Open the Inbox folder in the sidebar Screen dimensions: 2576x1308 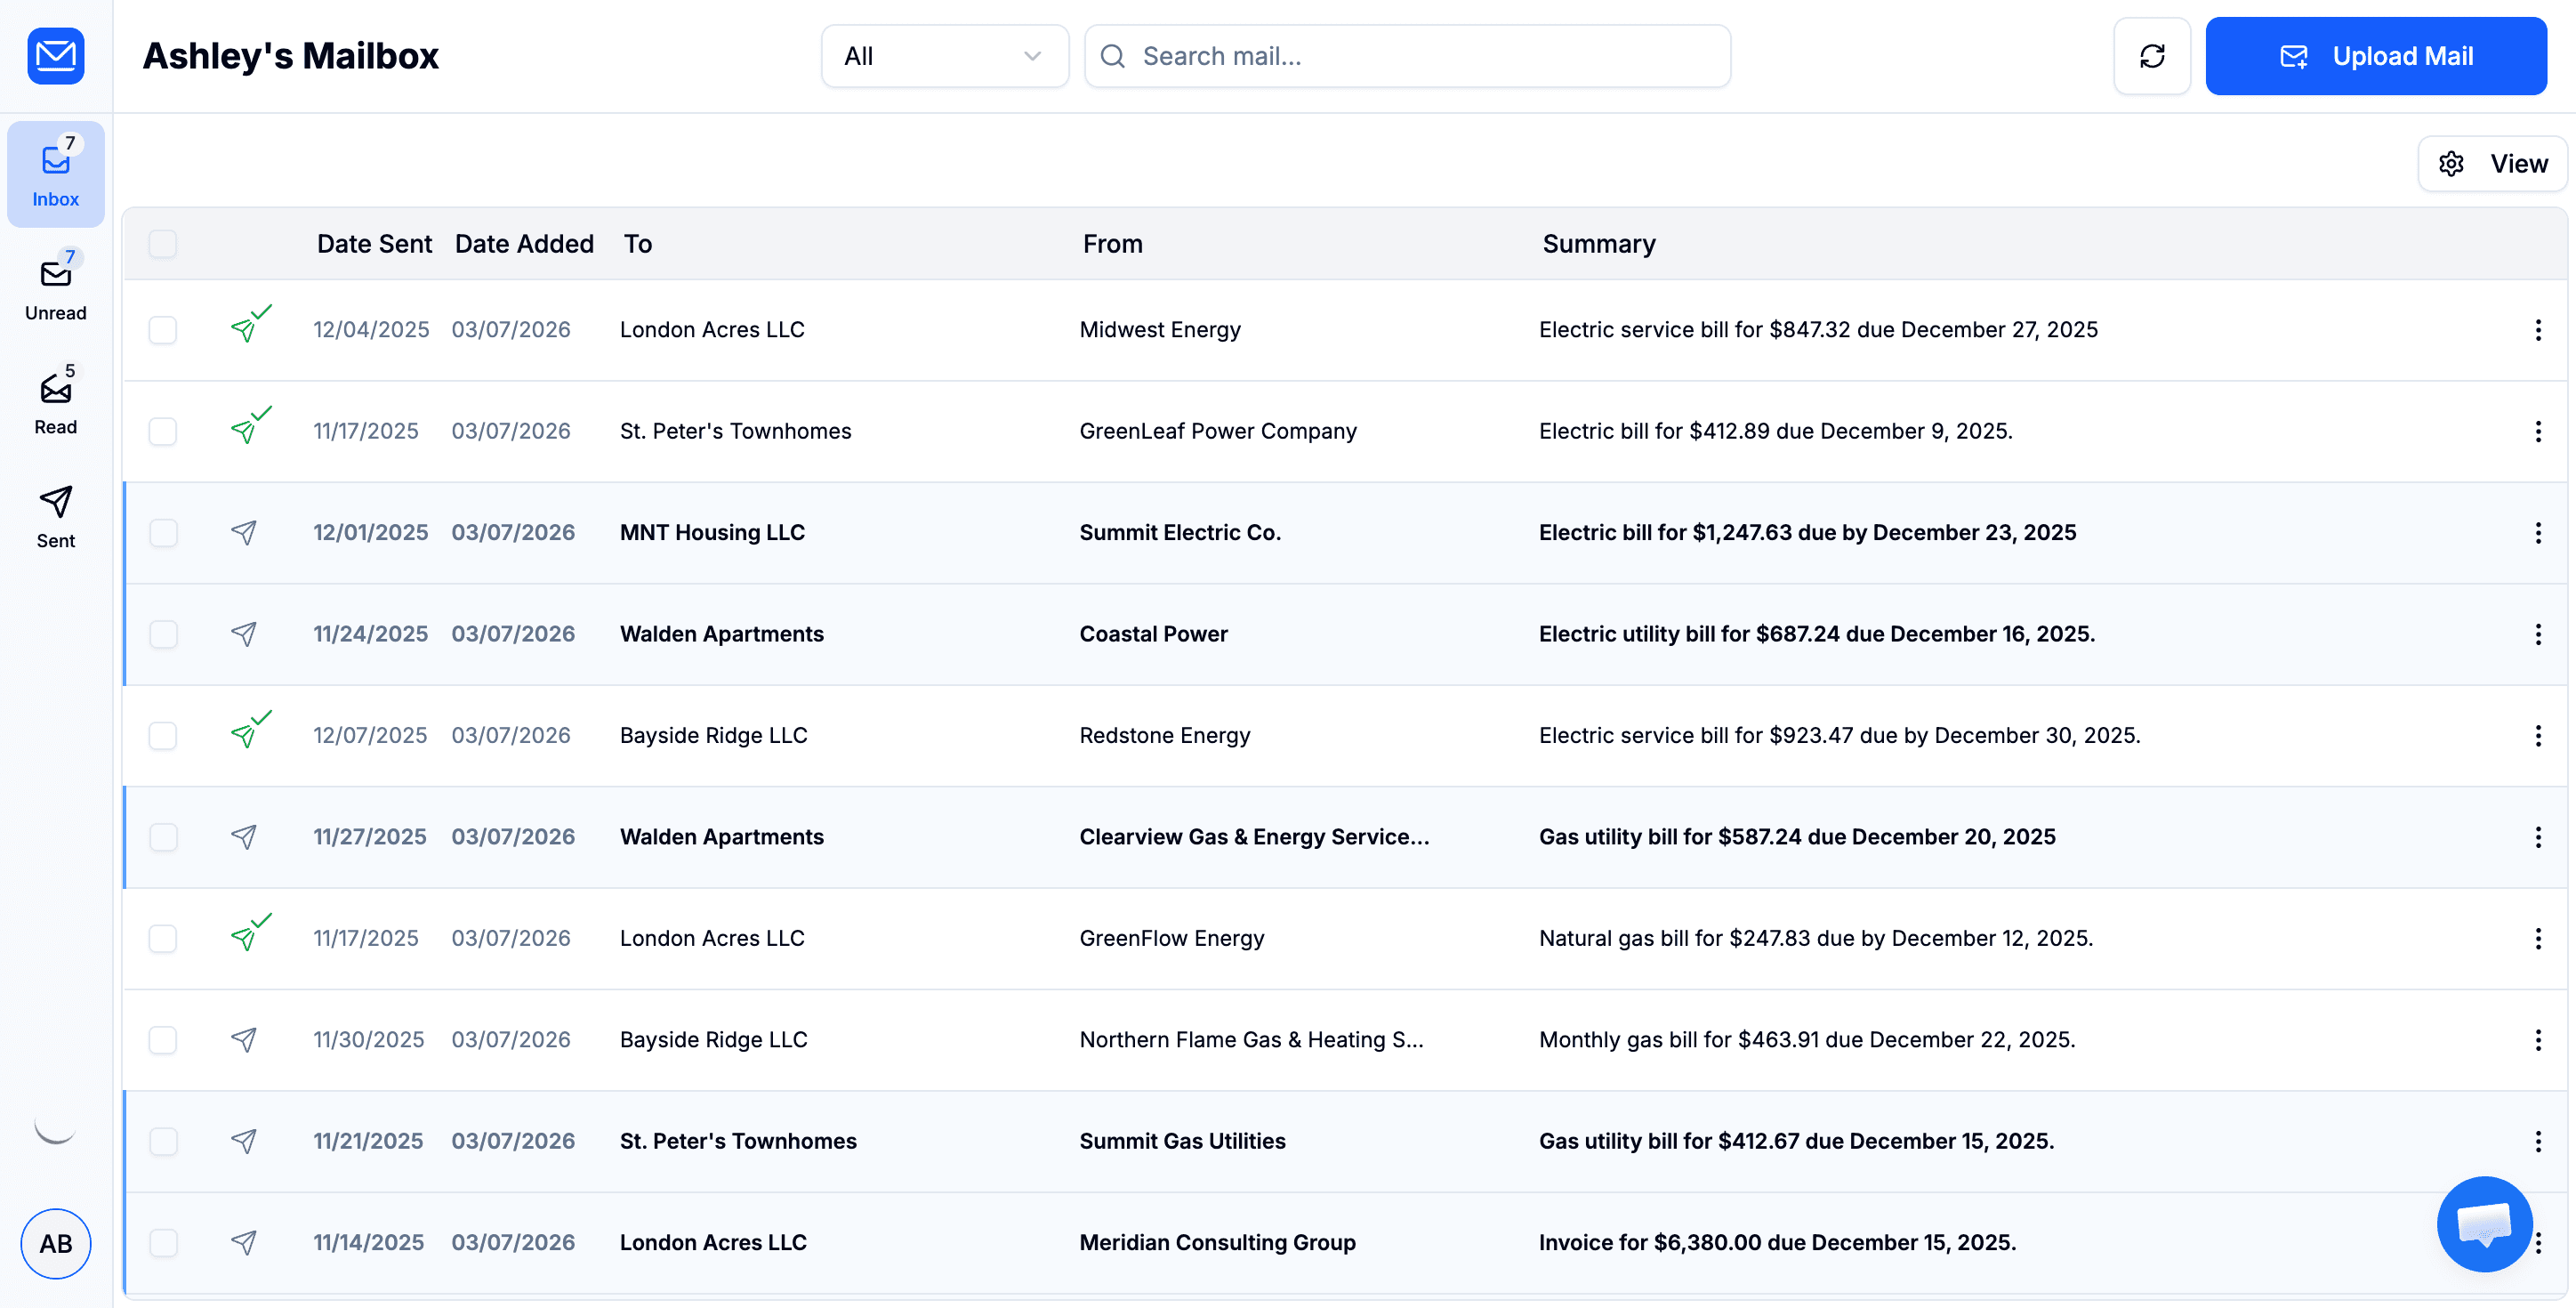click(x=55, y=174)
